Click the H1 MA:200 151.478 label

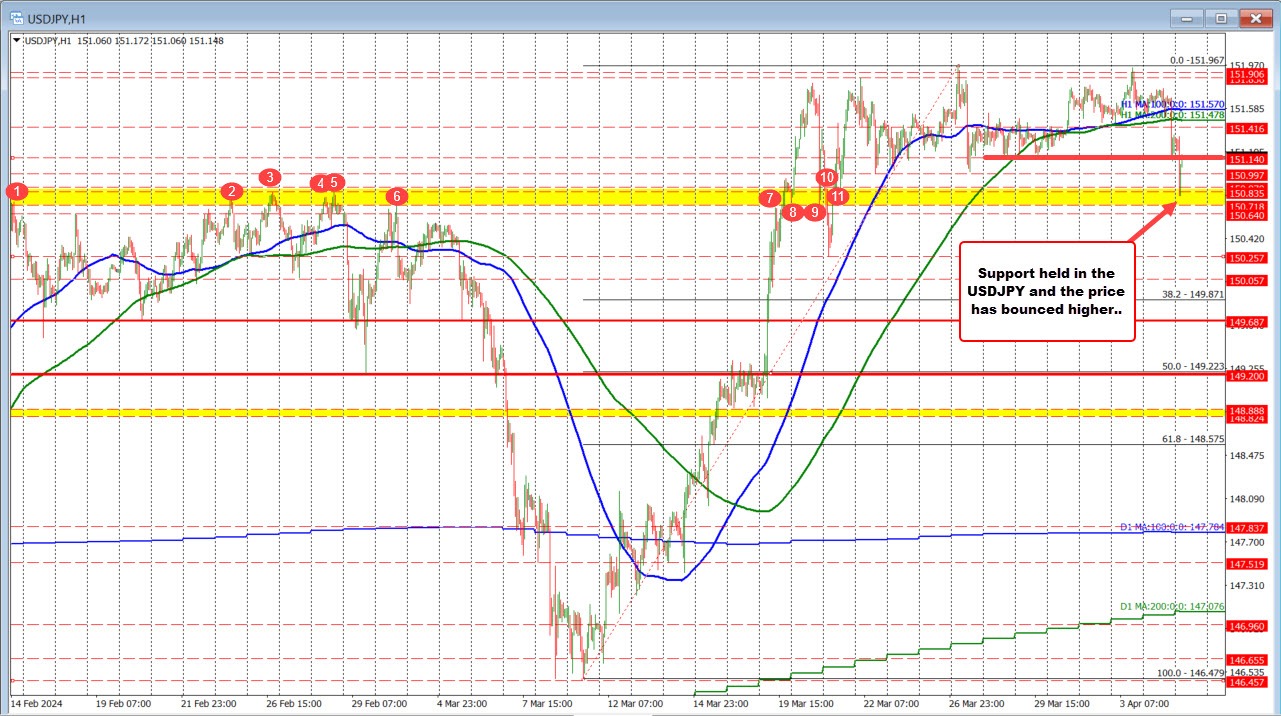point(1172,115)
